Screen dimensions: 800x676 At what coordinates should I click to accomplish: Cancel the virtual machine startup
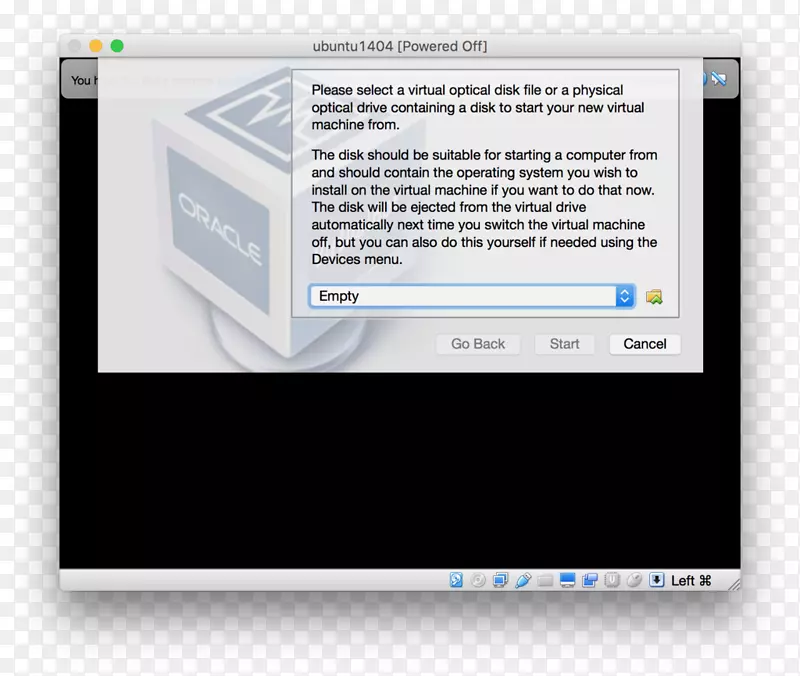(645, 344)
